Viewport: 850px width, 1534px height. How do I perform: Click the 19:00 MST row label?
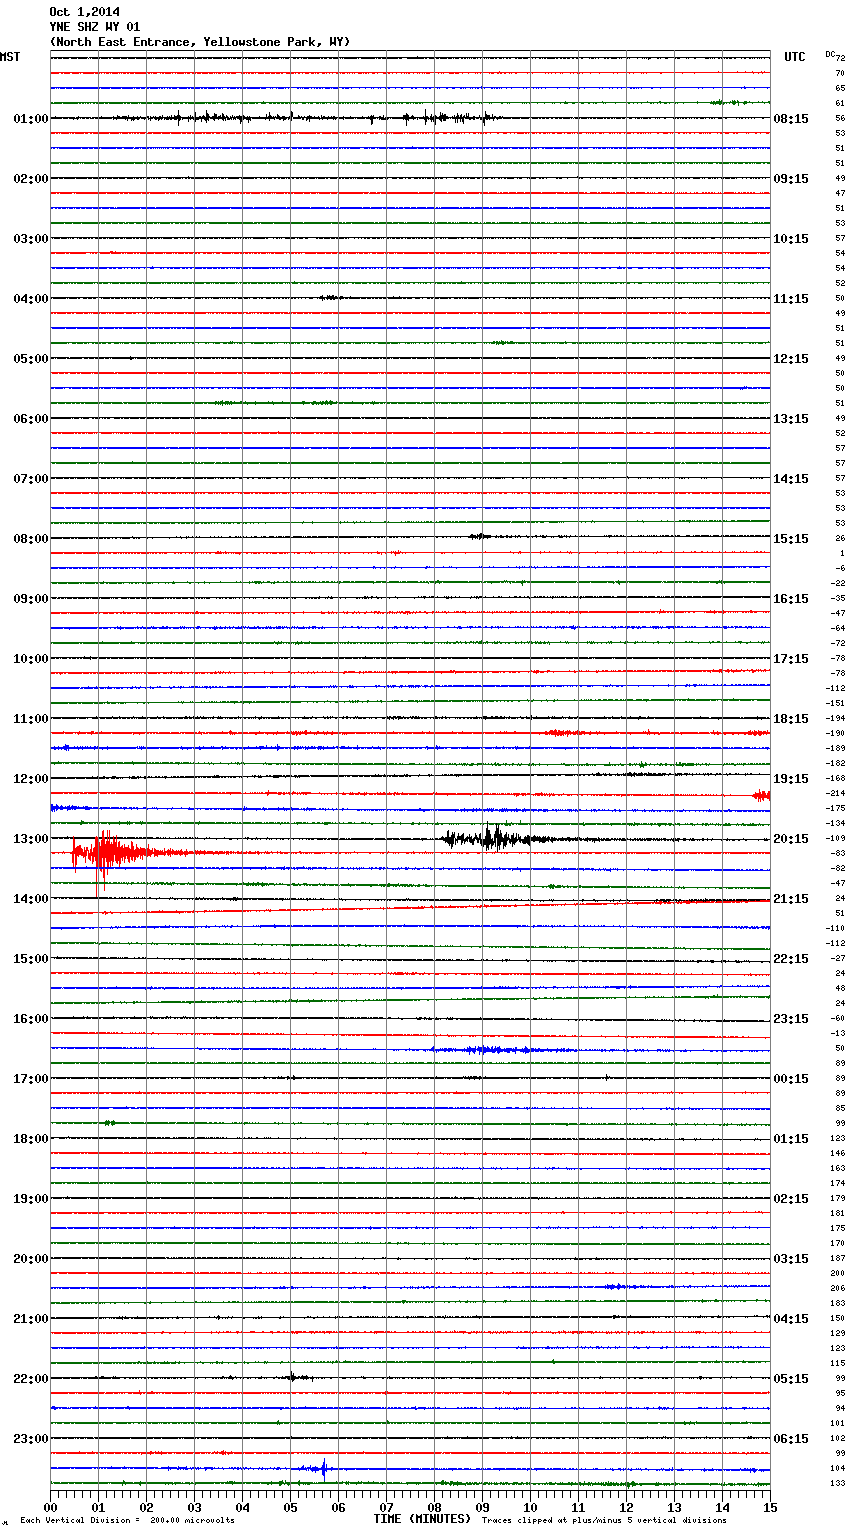coord(31,1199)
